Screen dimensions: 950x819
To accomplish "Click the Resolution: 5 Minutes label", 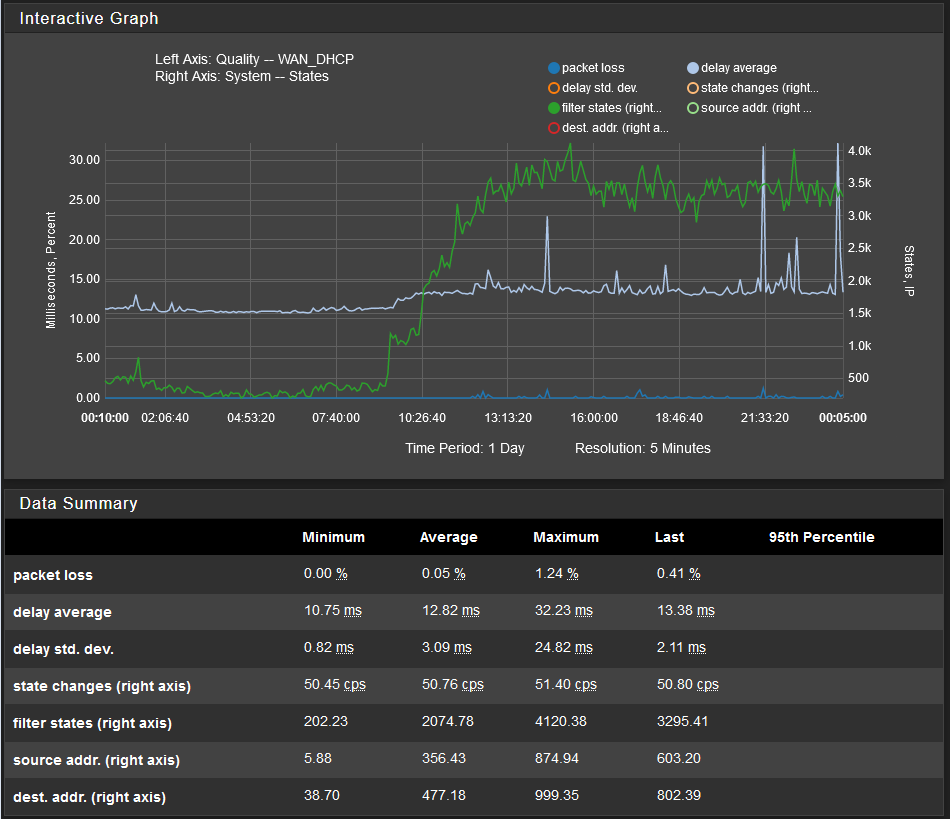I will click(x=643, y=448).
